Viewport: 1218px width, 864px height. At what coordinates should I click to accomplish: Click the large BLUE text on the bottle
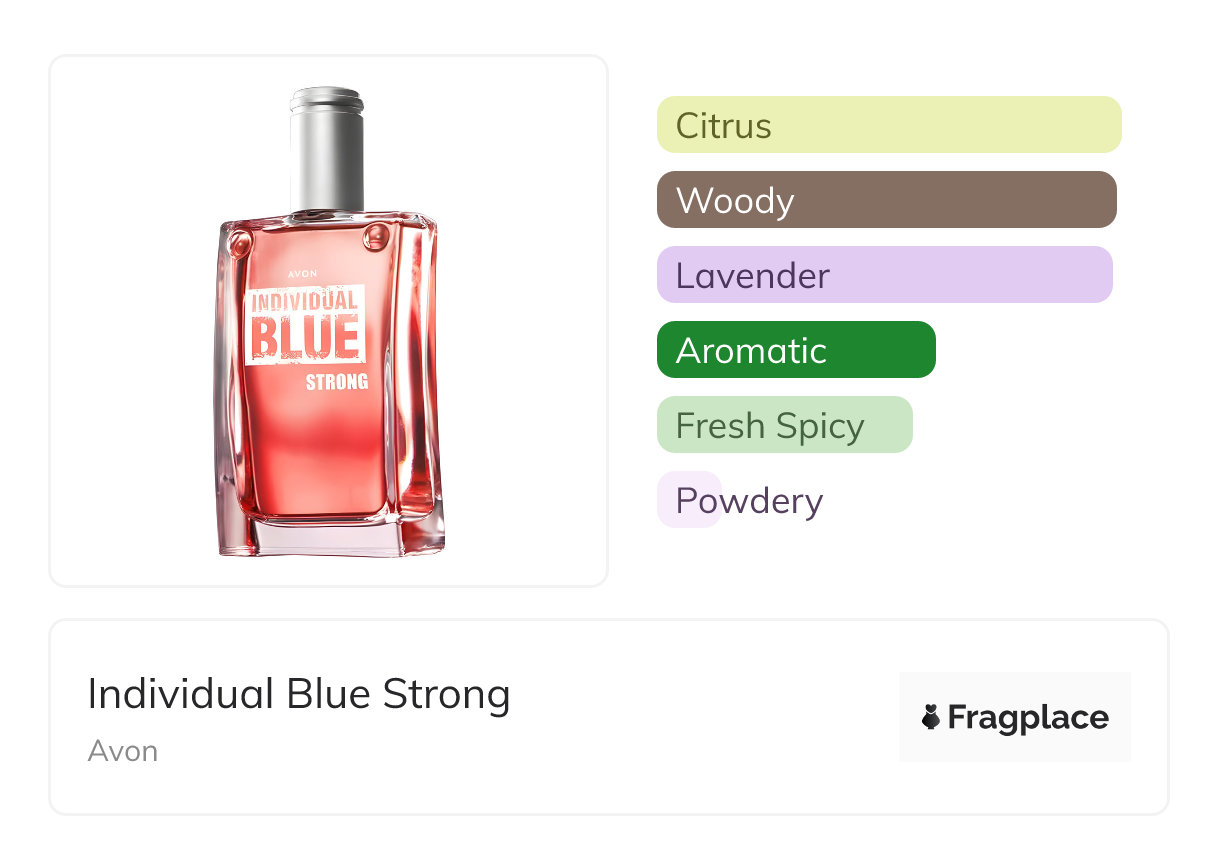coord(304,338)
